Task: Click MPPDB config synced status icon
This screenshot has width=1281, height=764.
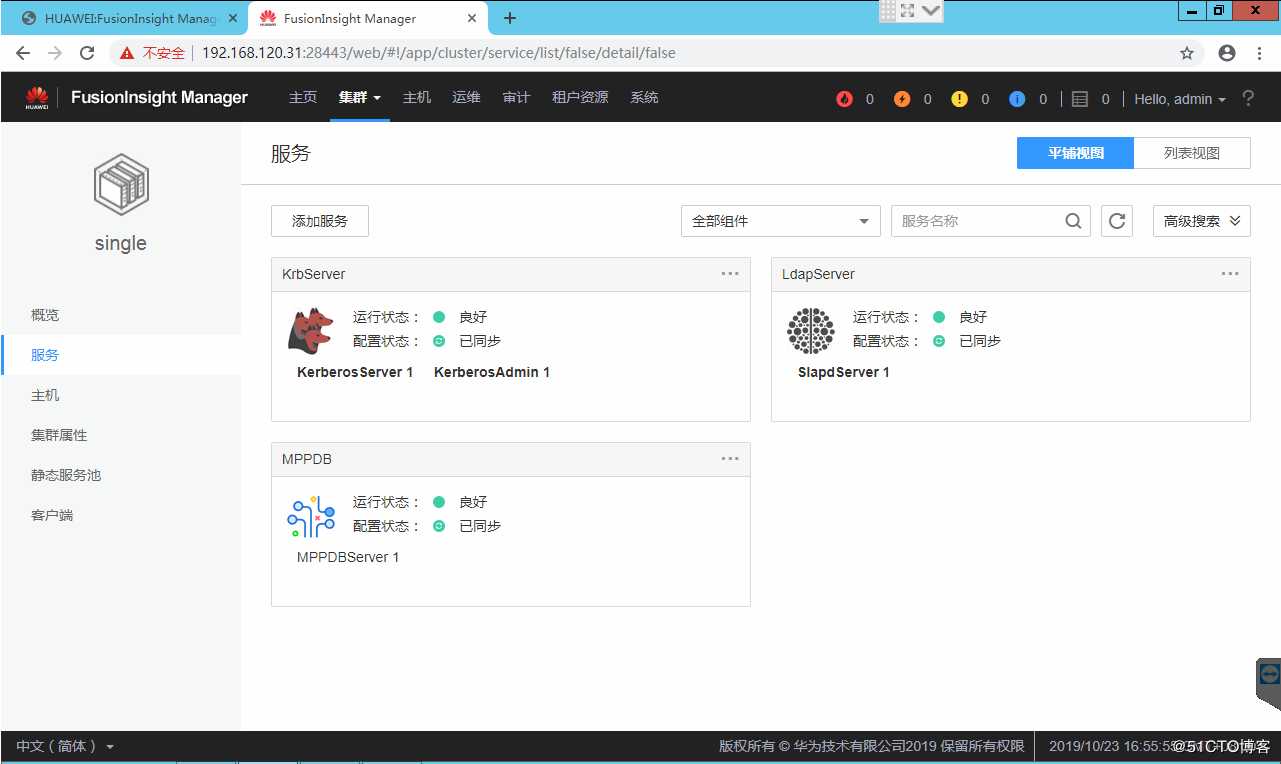Action: tap(438, 526)
